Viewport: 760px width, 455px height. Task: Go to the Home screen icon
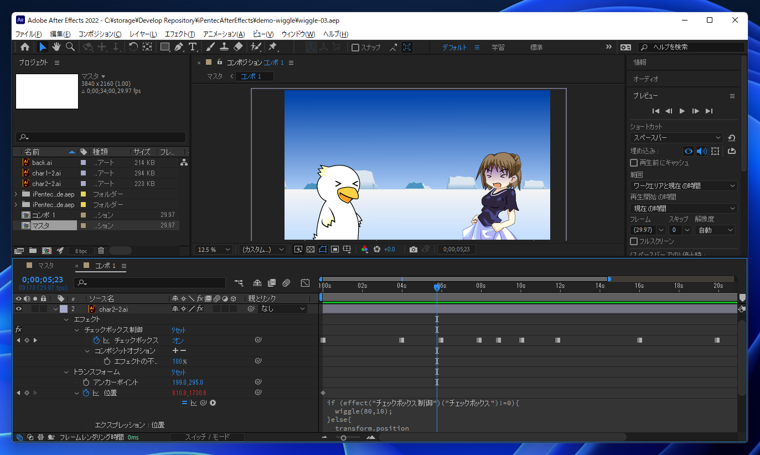(25, 47)
